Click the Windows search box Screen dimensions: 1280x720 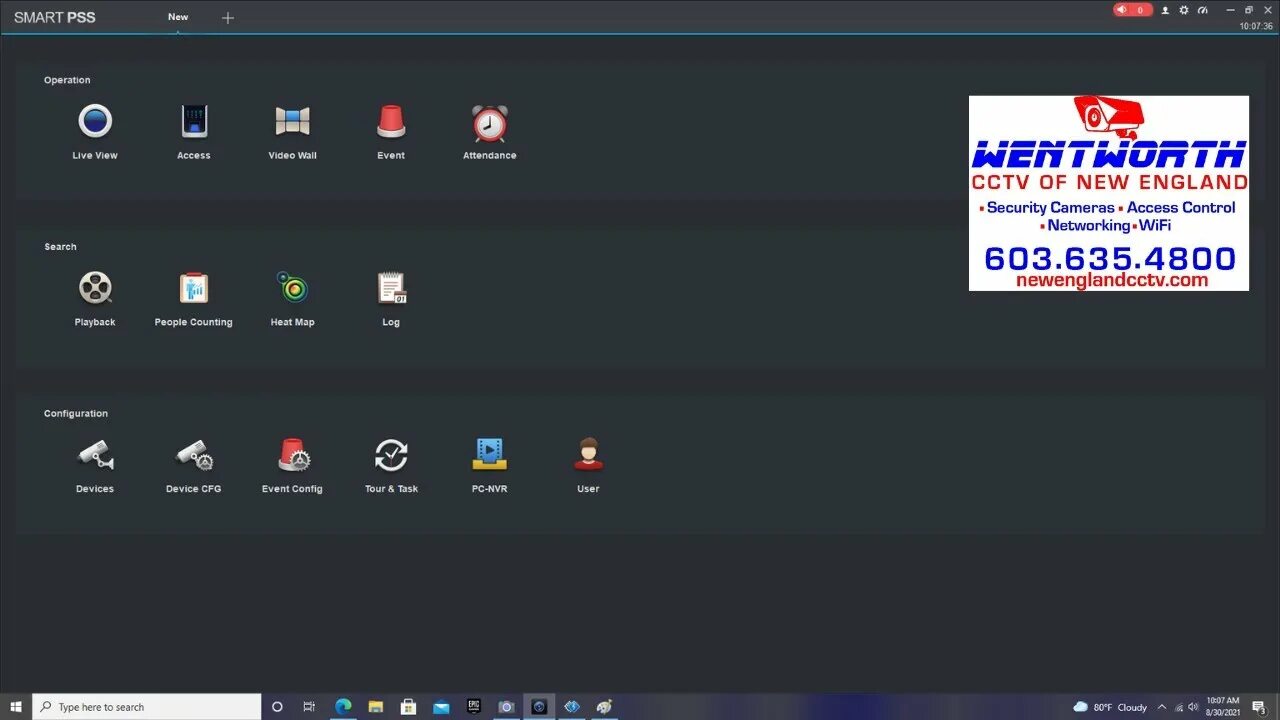(x=147, y=707)
